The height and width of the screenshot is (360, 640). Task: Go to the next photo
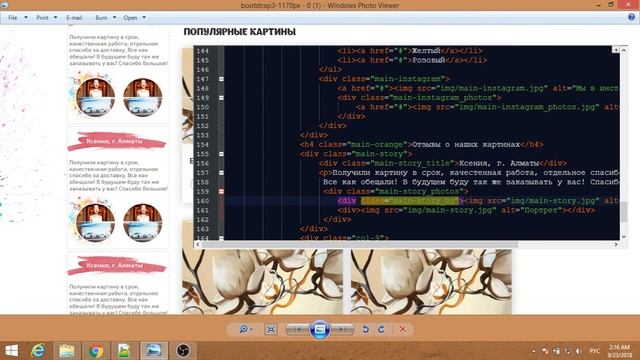[x=342, y=329]
